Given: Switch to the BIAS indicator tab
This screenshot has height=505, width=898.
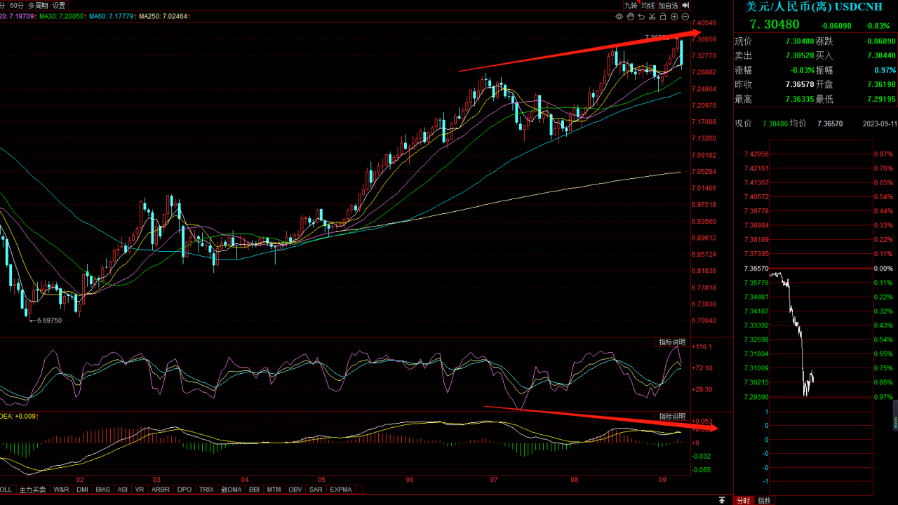Looking at the screenshot, I should point(103,490).
